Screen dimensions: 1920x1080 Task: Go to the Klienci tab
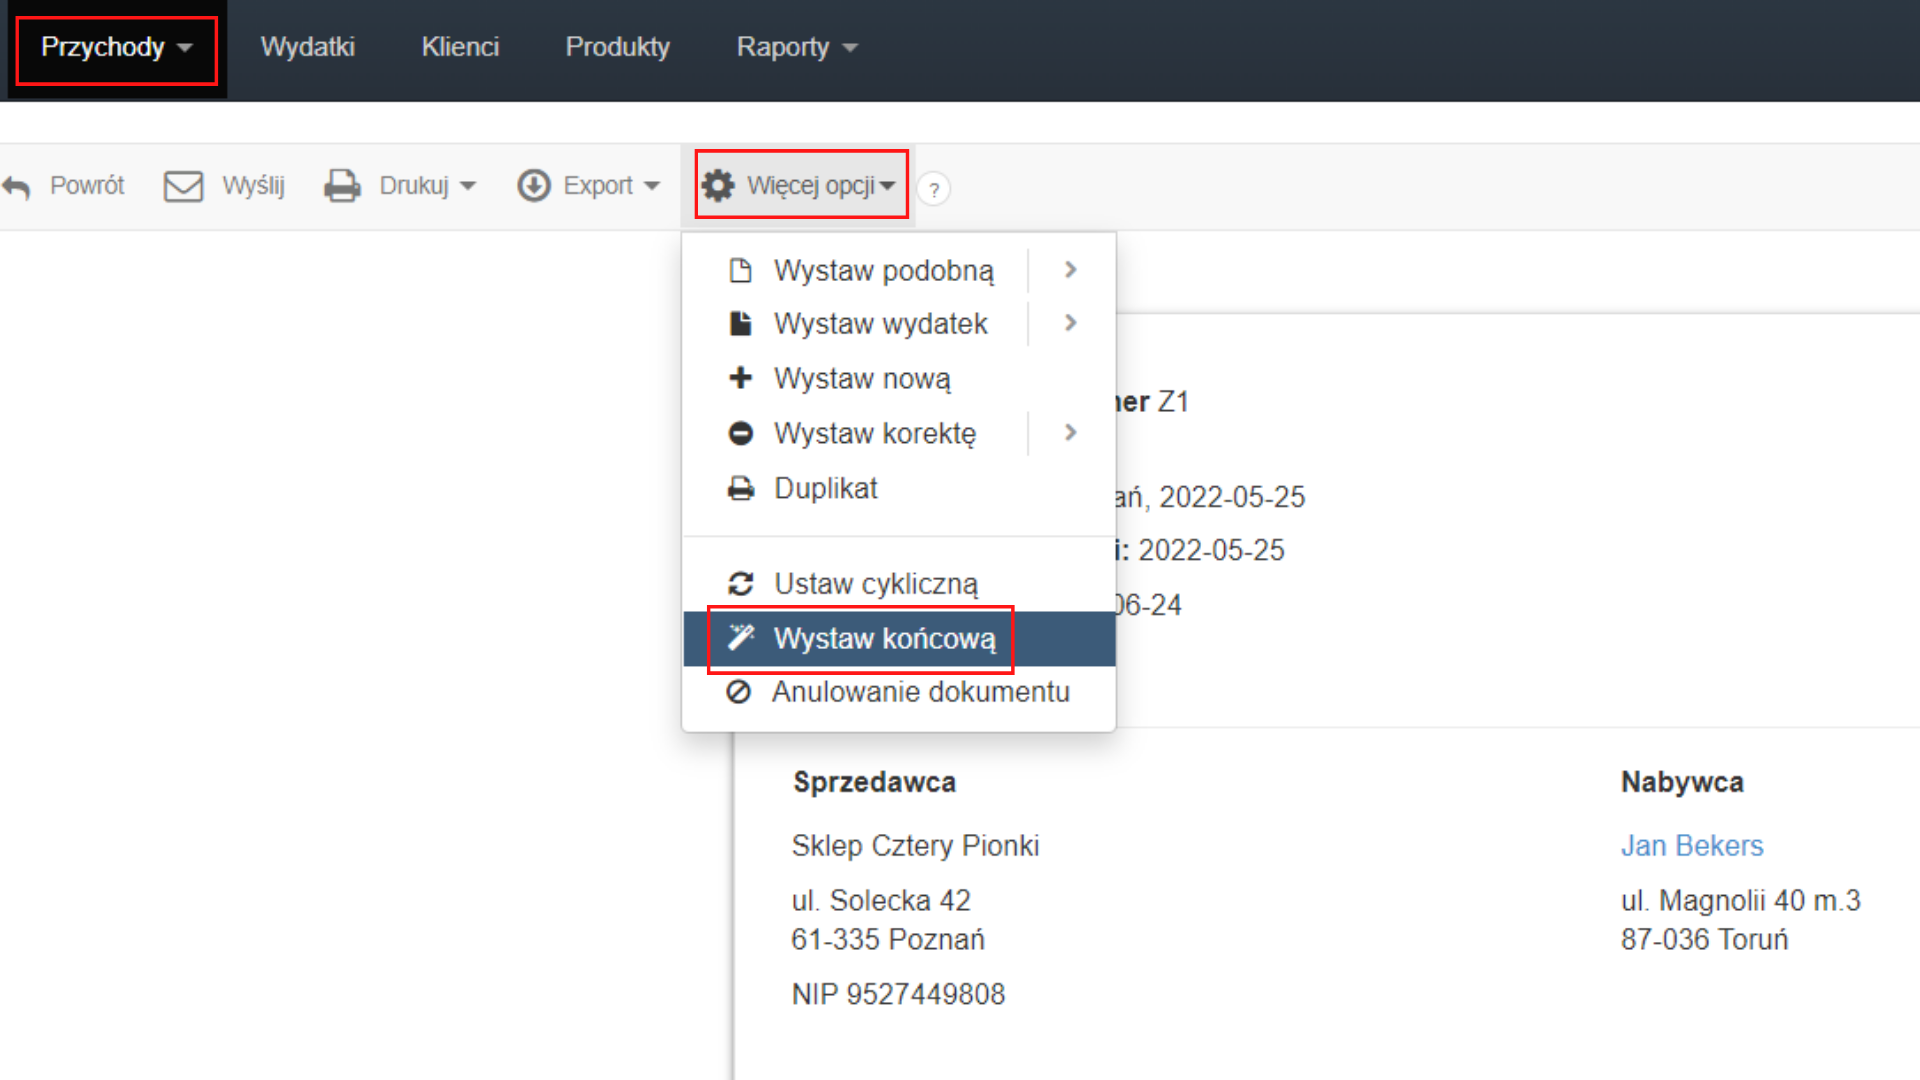(x=460, y=48)
